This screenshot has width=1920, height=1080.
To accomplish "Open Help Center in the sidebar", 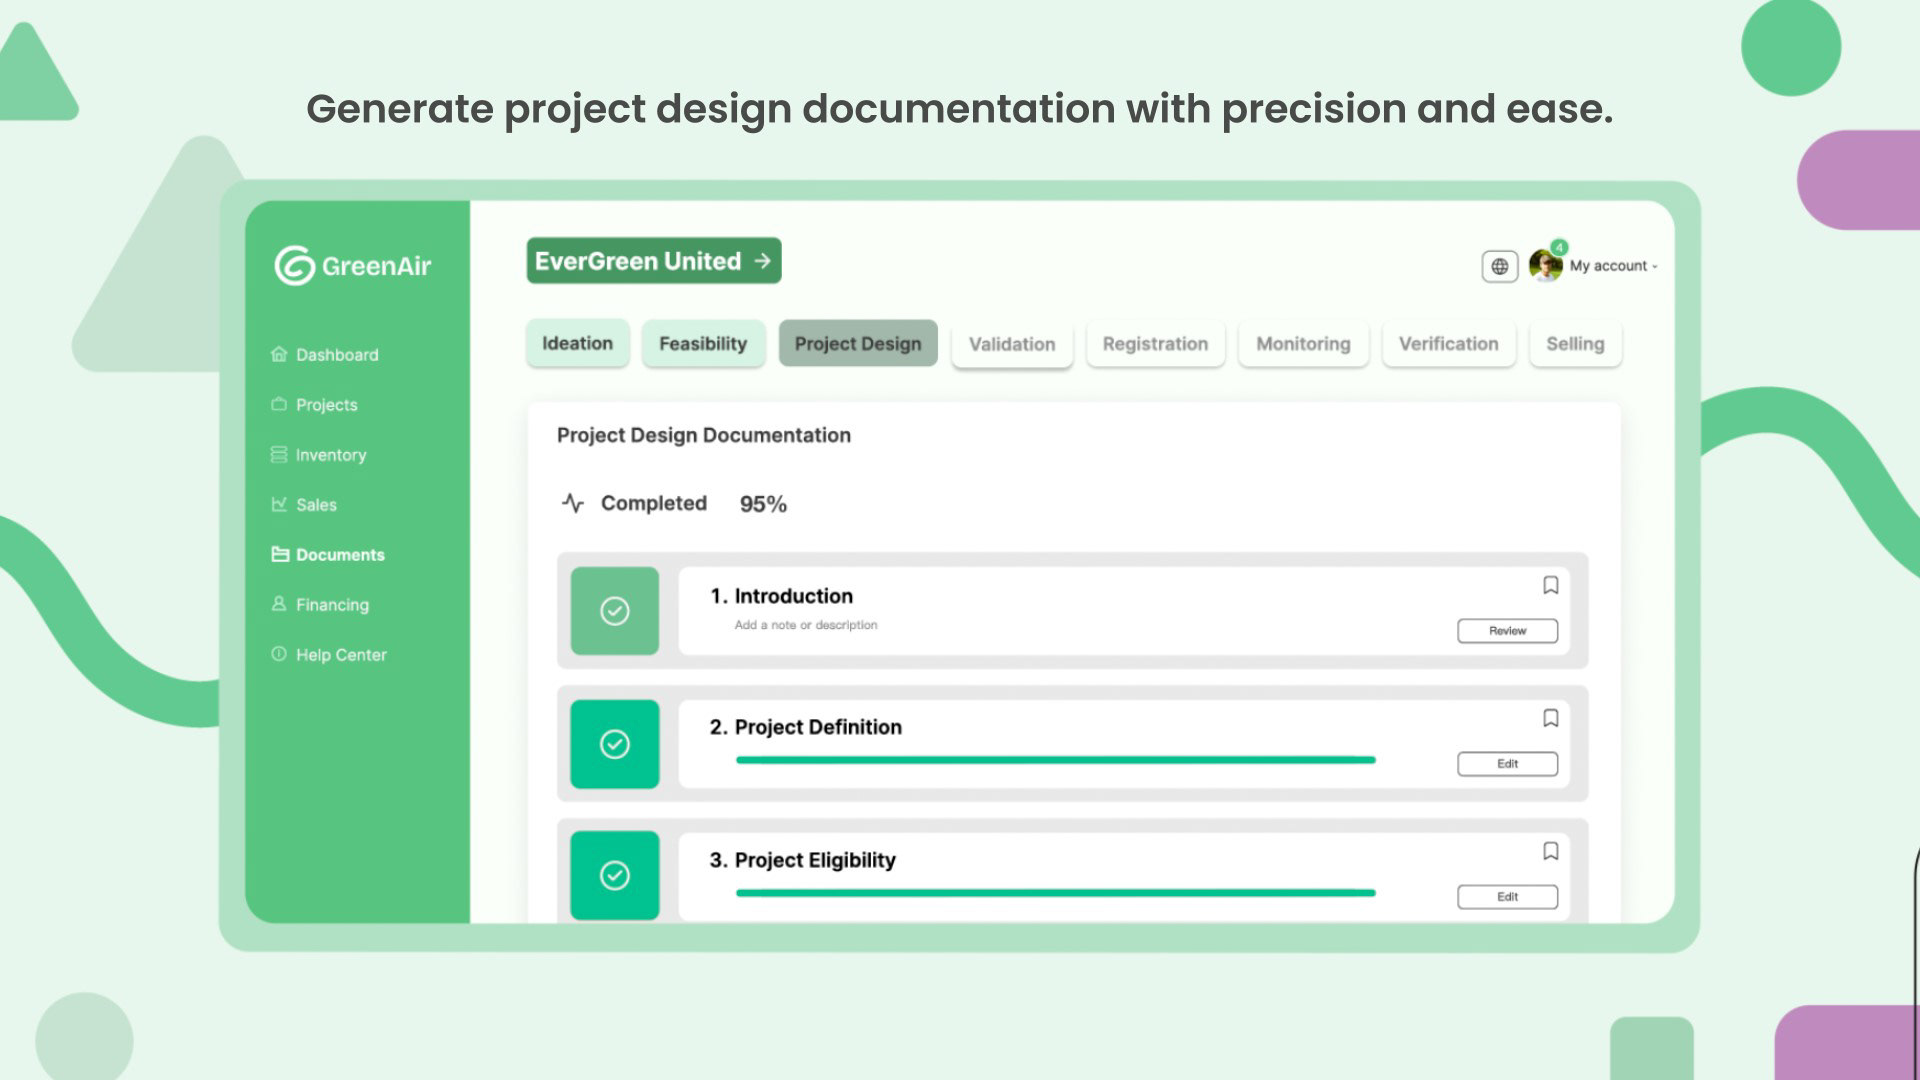I will [340, 655].
